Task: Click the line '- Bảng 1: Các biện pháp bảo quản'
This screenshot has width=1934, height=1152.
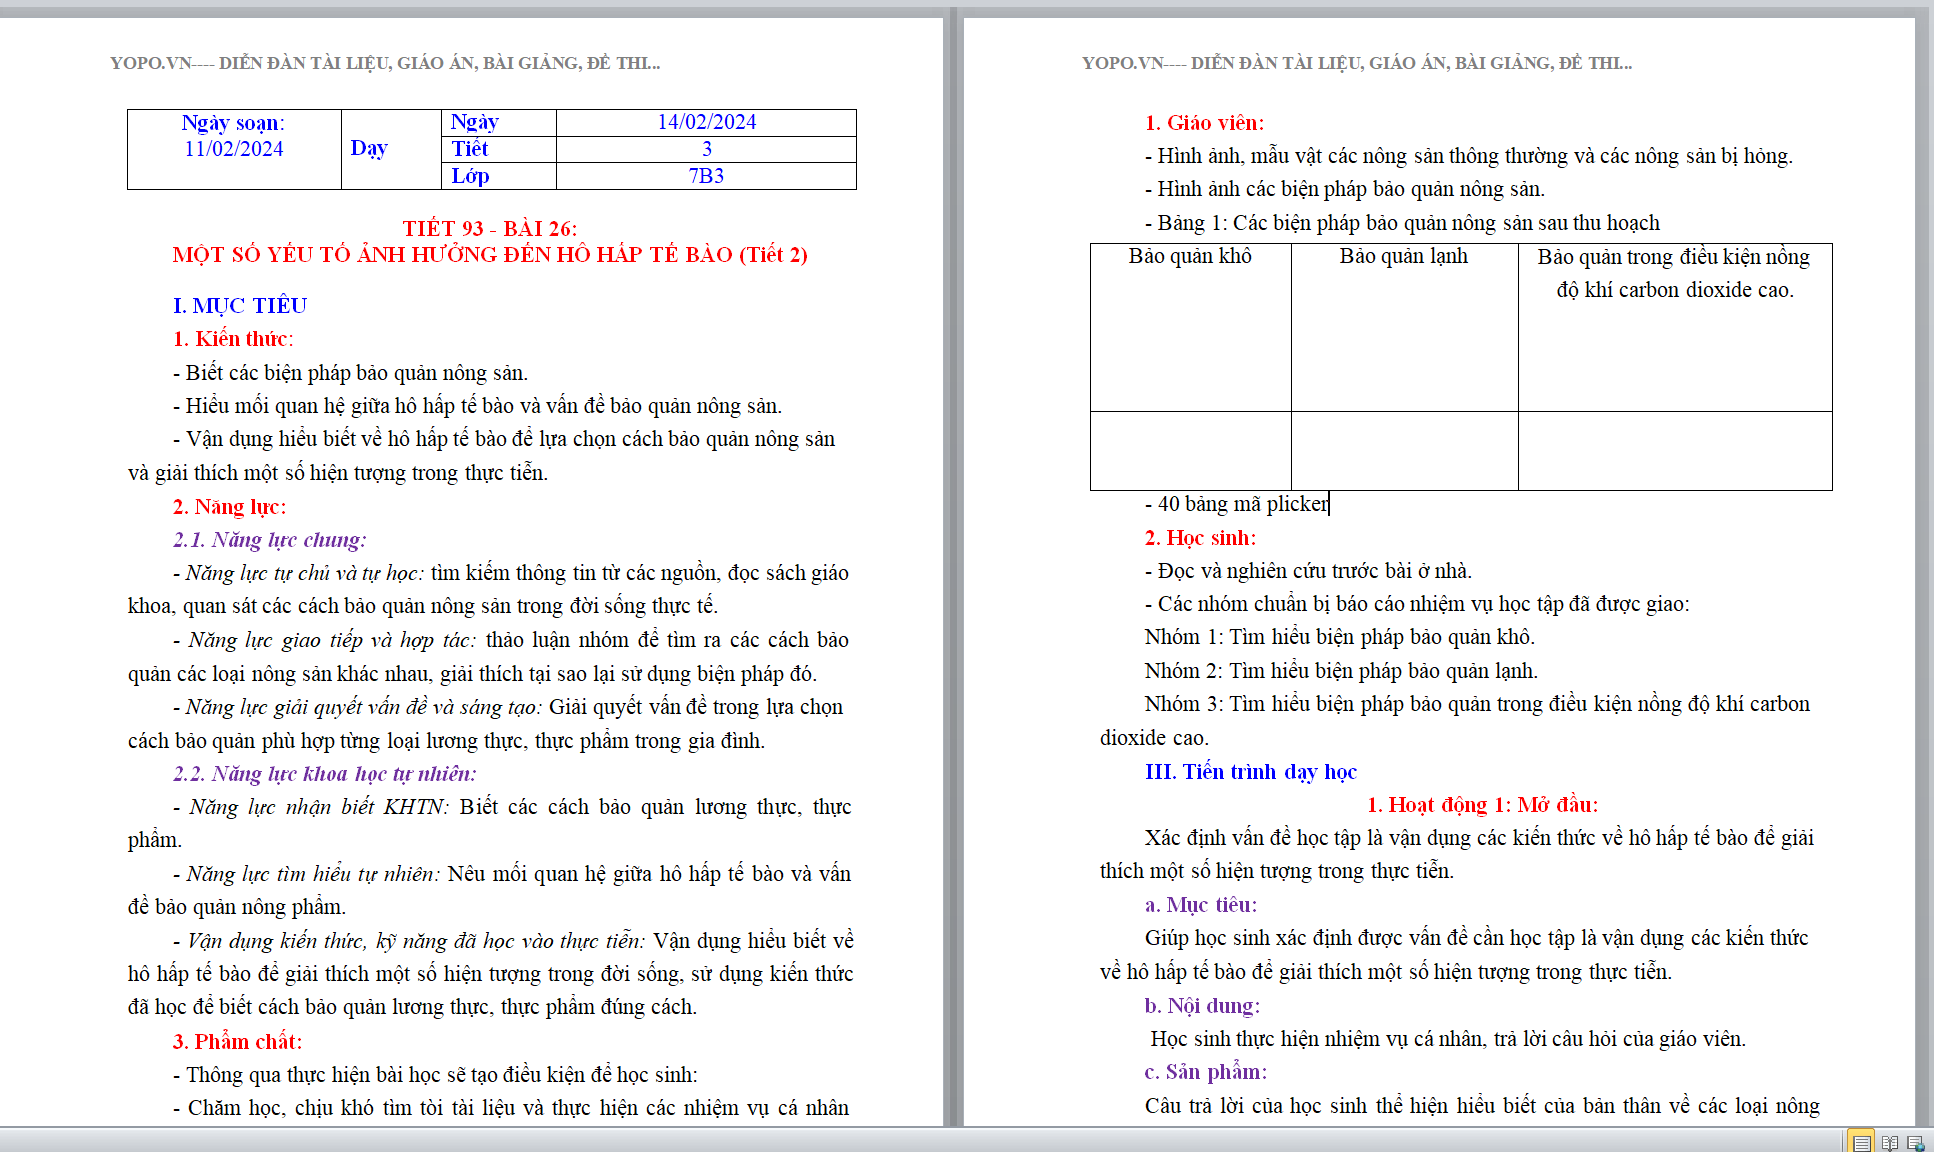Action: pyautogui.click(x=1402, y=223)
